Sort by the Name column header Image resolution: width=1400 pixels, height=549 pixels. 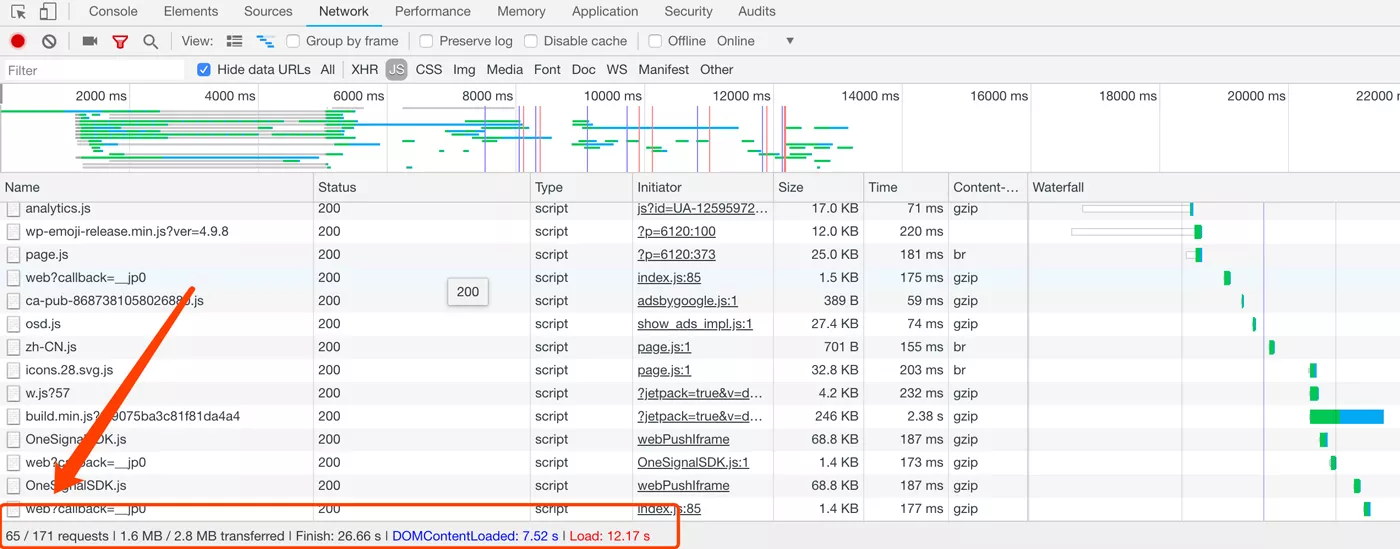tap(157, 187)
